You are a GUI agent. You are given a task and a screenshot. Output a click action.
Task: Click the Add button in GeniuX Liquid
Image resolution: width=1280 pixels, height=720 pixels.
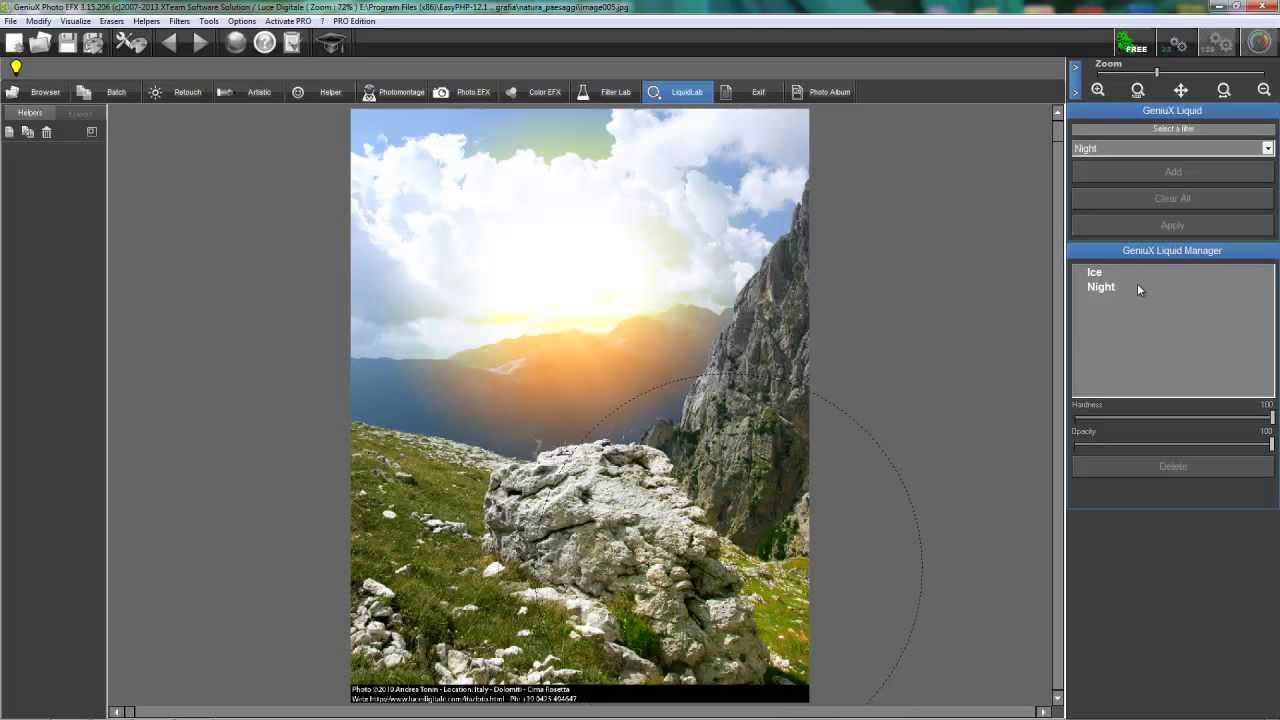point(1173,172)
